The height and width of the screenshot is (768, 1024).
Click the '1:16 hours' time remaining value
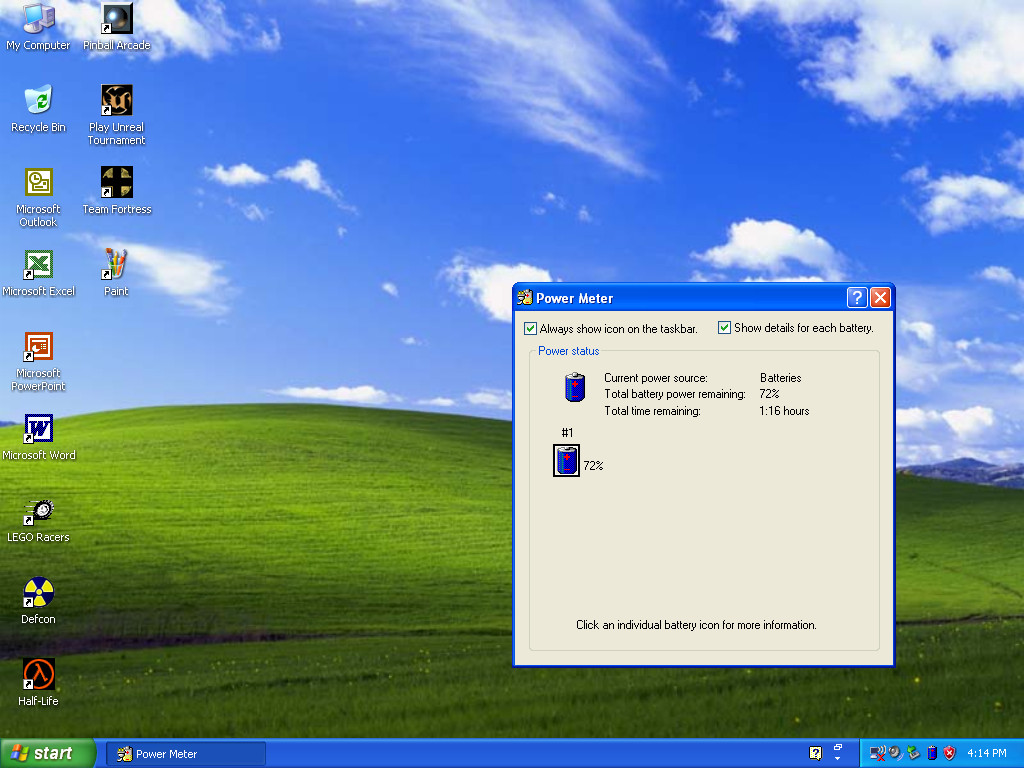coord(784,411)
